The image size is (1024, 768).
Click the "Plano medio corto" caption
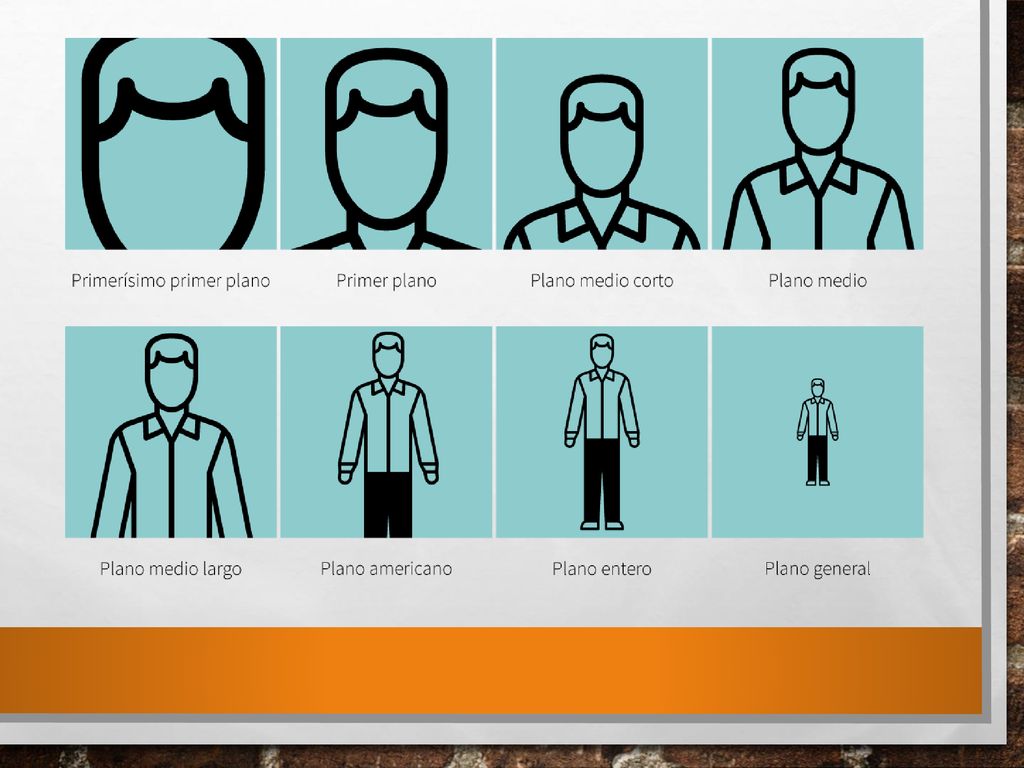pos(601,281)
